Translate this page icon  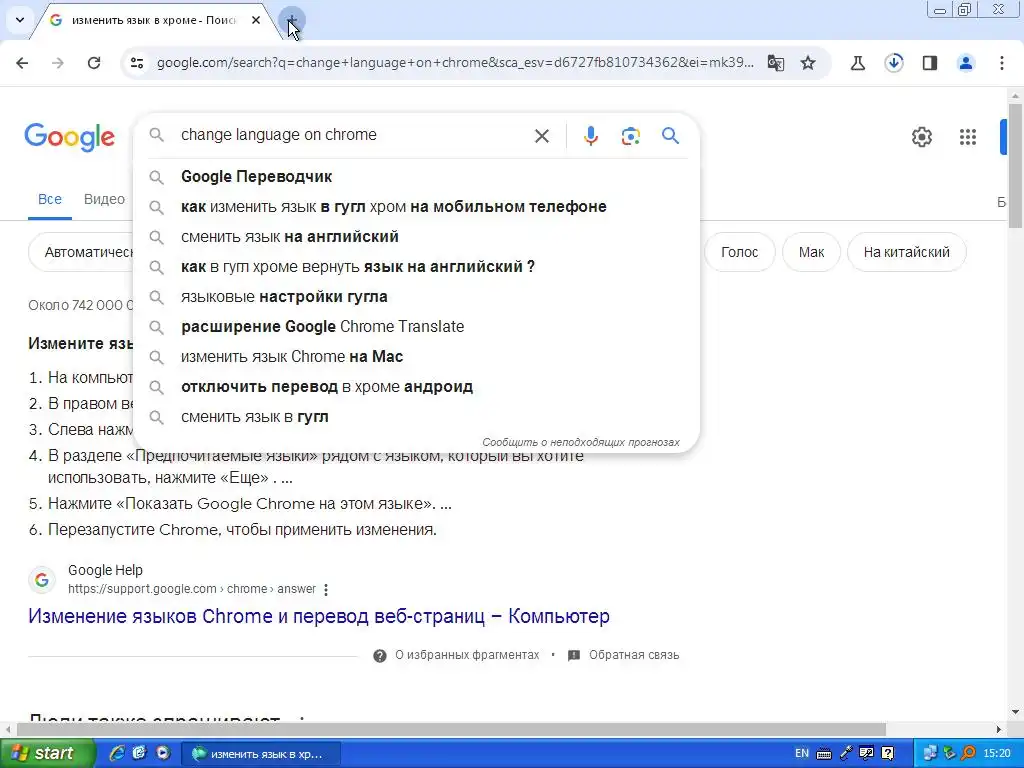[x=776, y=63]
